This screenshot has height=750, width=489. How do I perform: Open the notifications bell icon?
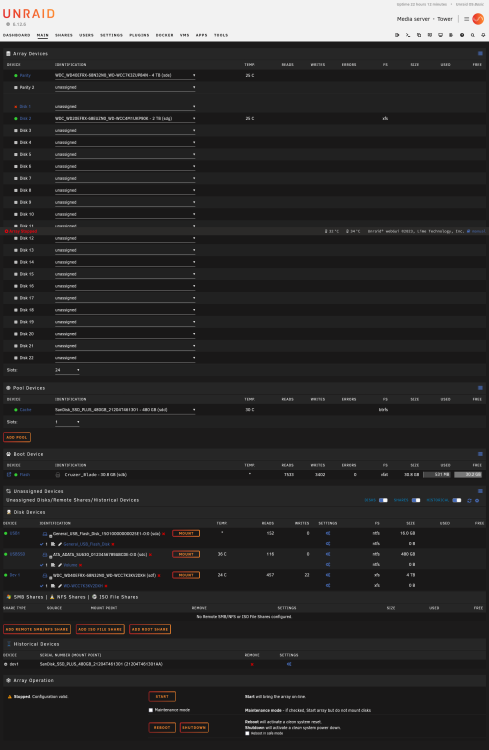(x=483, y=35)
